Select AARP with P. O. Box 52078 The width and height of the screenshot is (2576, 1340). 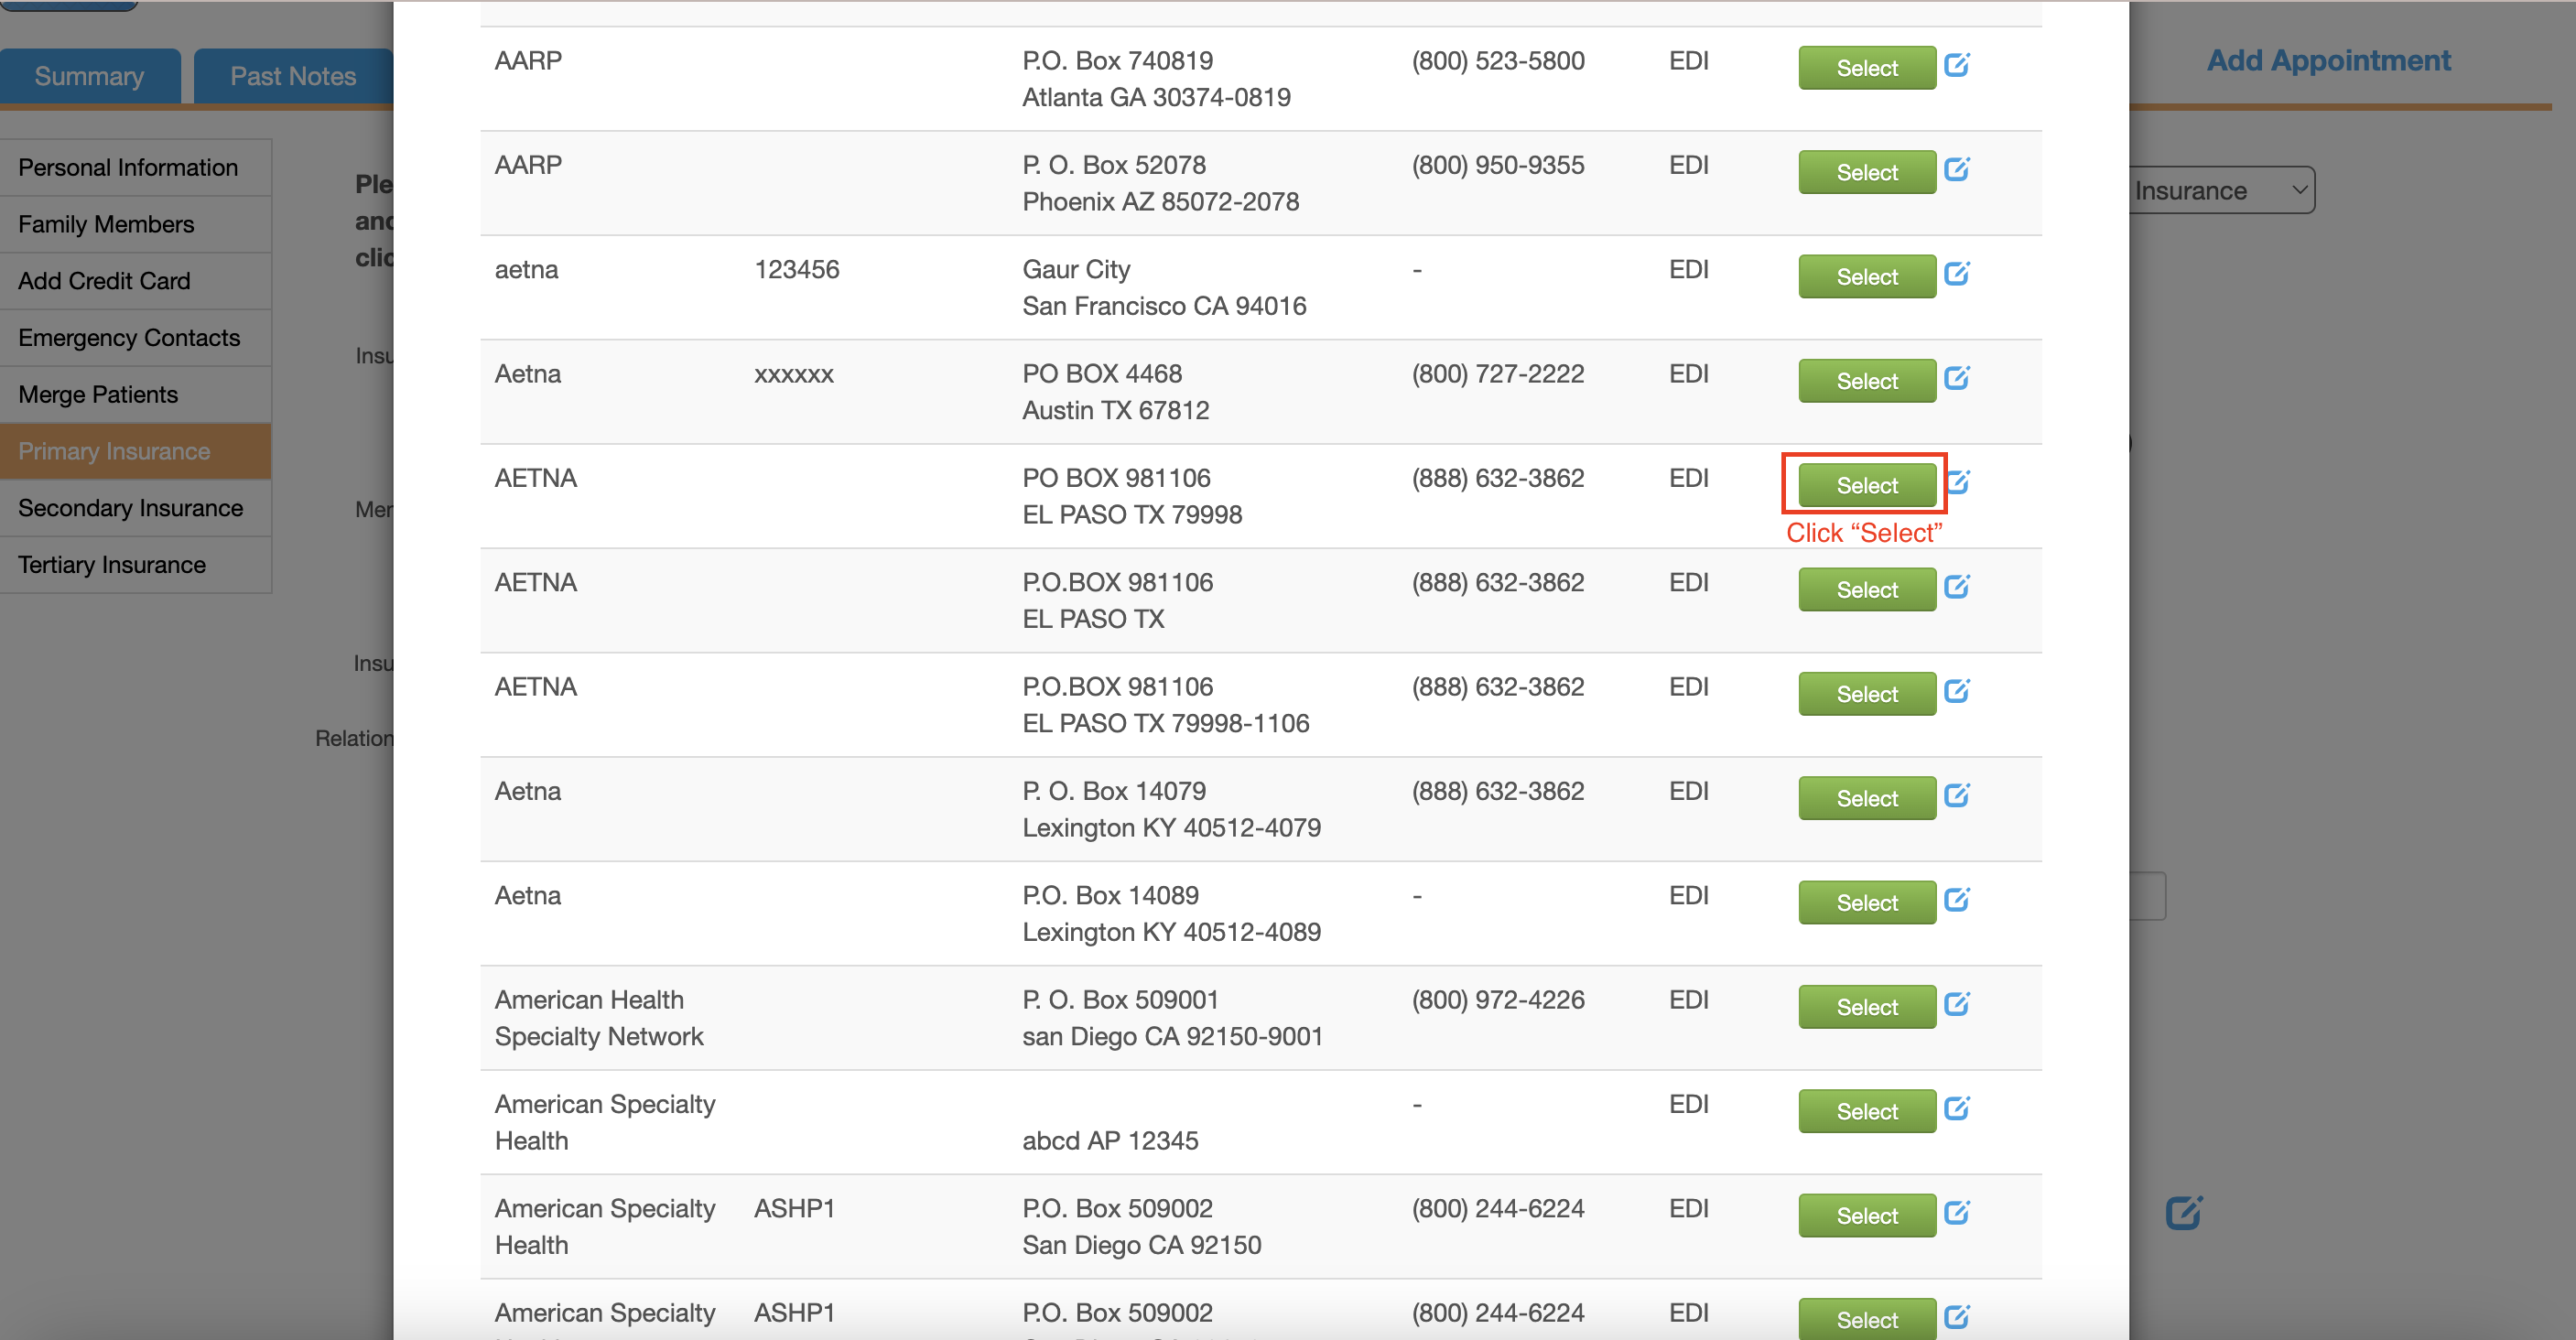coord(1866,172)
